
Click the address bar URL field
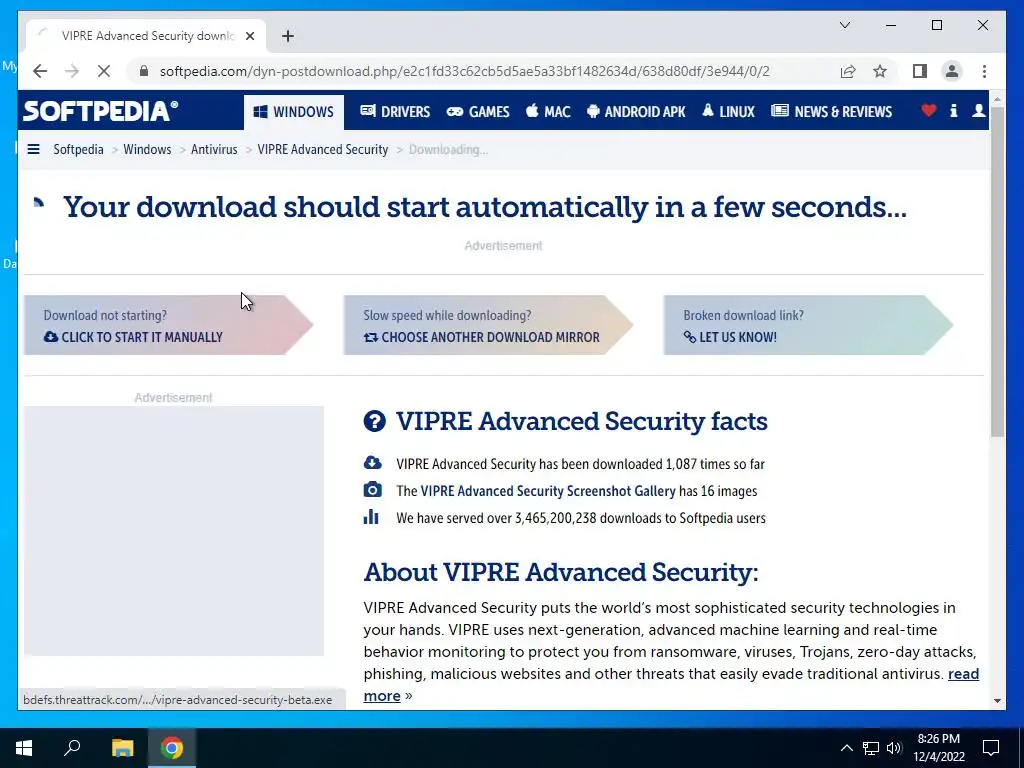(x=464, y=71)
